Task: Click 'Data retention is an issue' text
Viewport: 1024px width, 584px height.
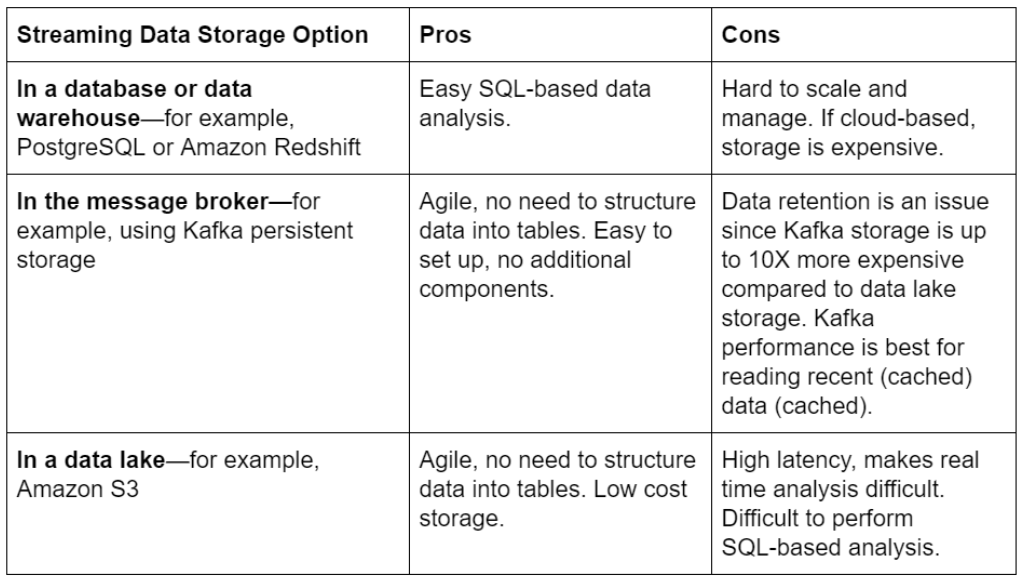Action: (x=855, y=201)
